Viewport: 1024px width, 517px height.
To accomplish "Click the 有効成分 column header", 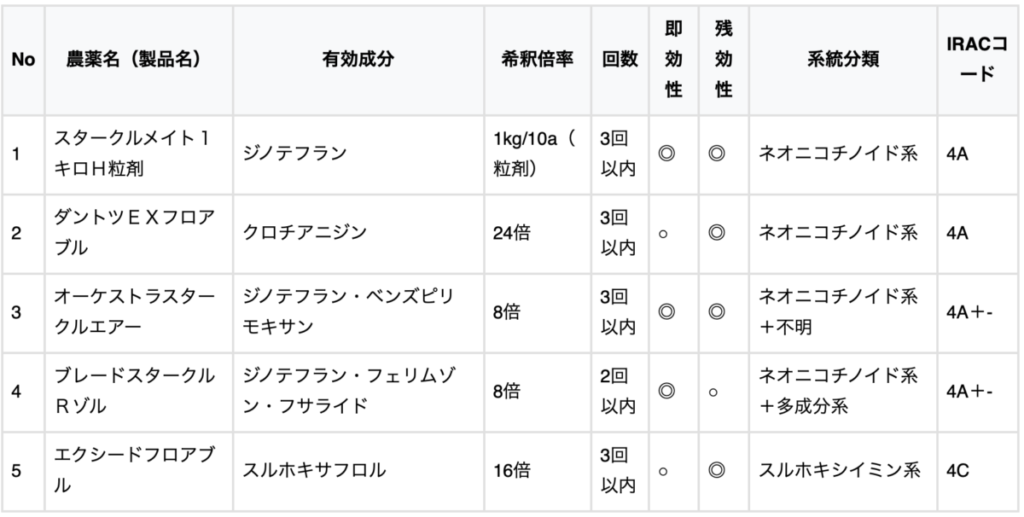I will click(358, 59).
